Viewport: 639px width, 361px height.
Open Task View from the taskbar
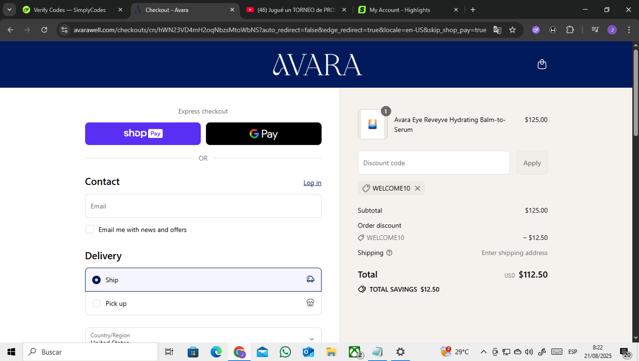169,352
